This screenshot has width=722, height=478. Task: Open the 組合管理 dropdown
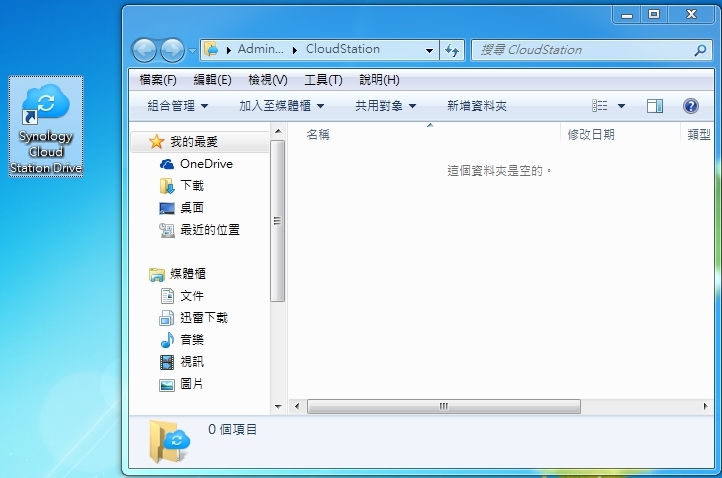pyautogui.click(x=178, y=106)
